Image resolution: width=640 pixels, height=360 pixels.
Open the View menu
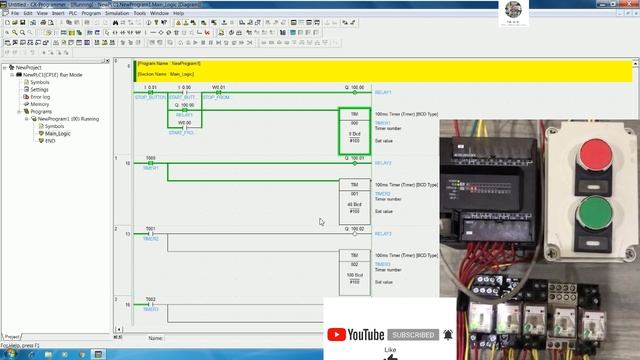point(42,13)
